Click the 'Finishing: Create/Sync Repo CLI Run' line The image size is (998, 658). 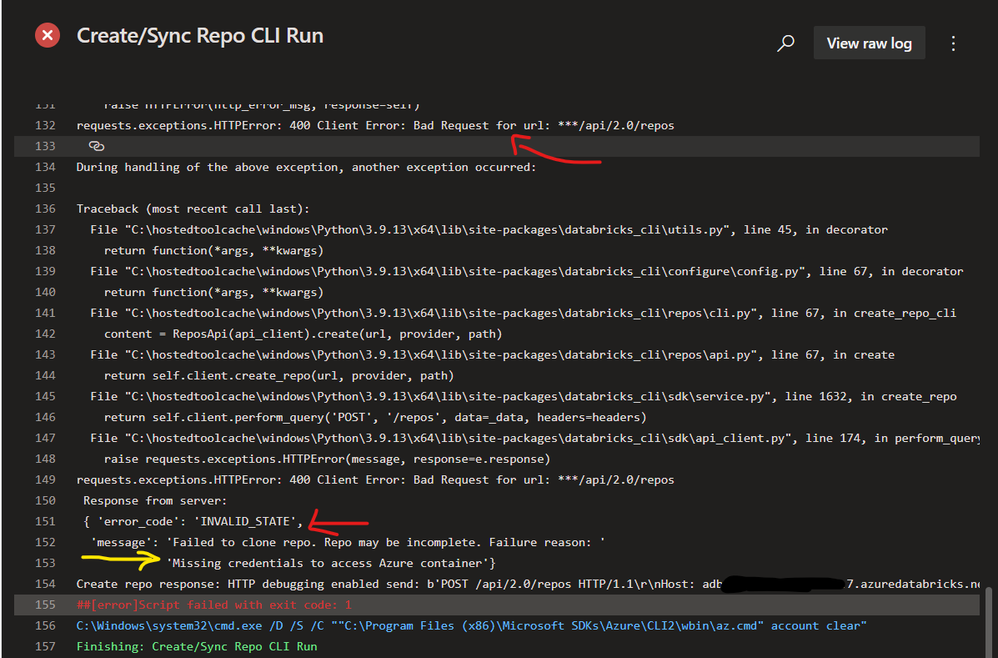point(196,647)
